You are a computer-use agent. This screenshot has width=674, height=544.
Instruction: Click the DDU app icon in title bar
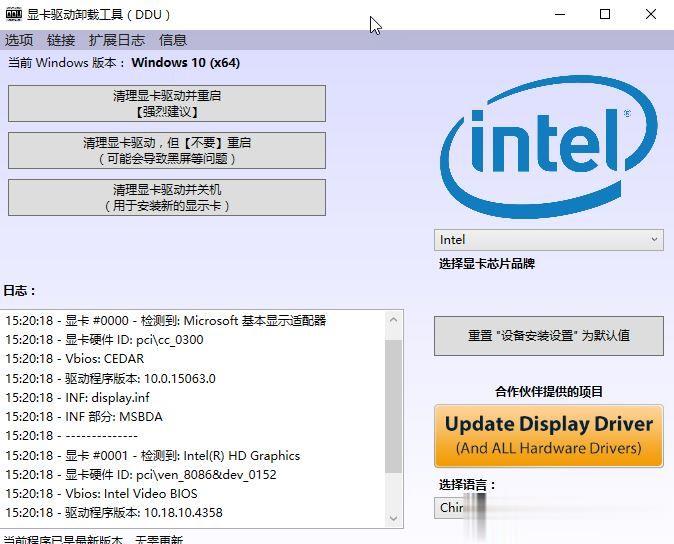(14, 15)
